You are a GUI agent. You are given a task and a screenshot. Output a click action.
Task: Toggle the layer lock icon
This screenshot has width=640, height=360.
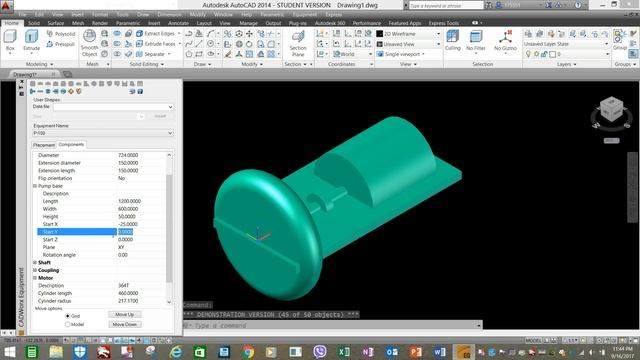(x=544, y=54)
